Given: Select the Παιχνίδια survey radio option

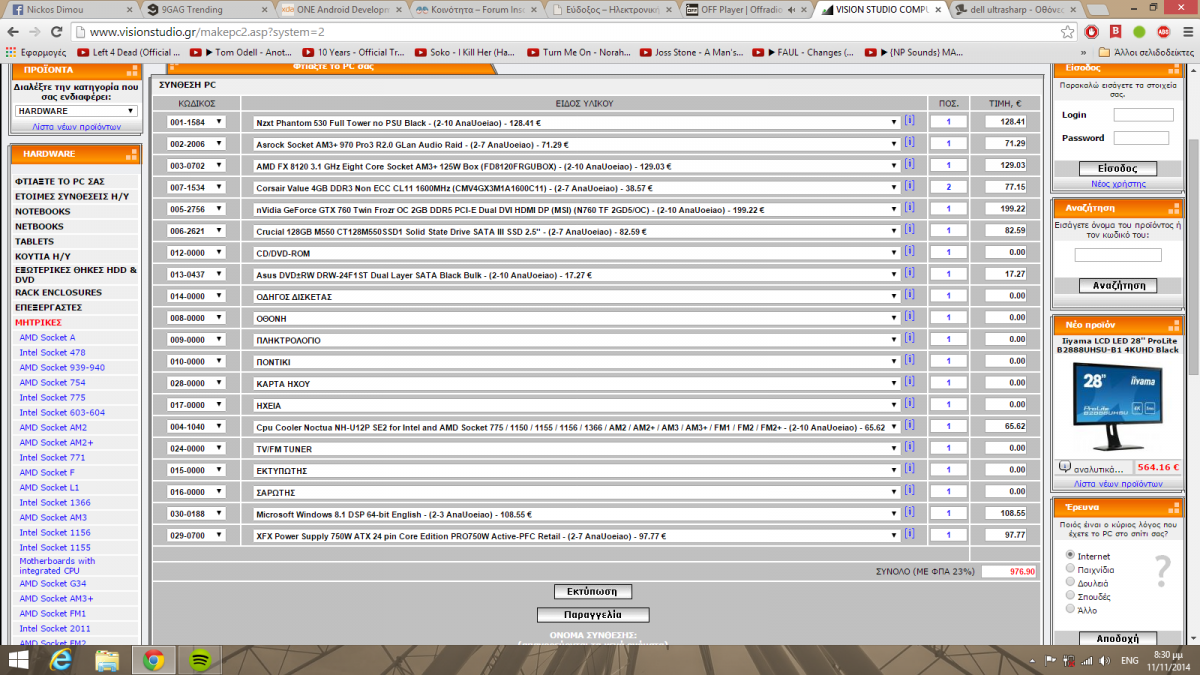Looking at the screenshot, I should pos(1071,568).
